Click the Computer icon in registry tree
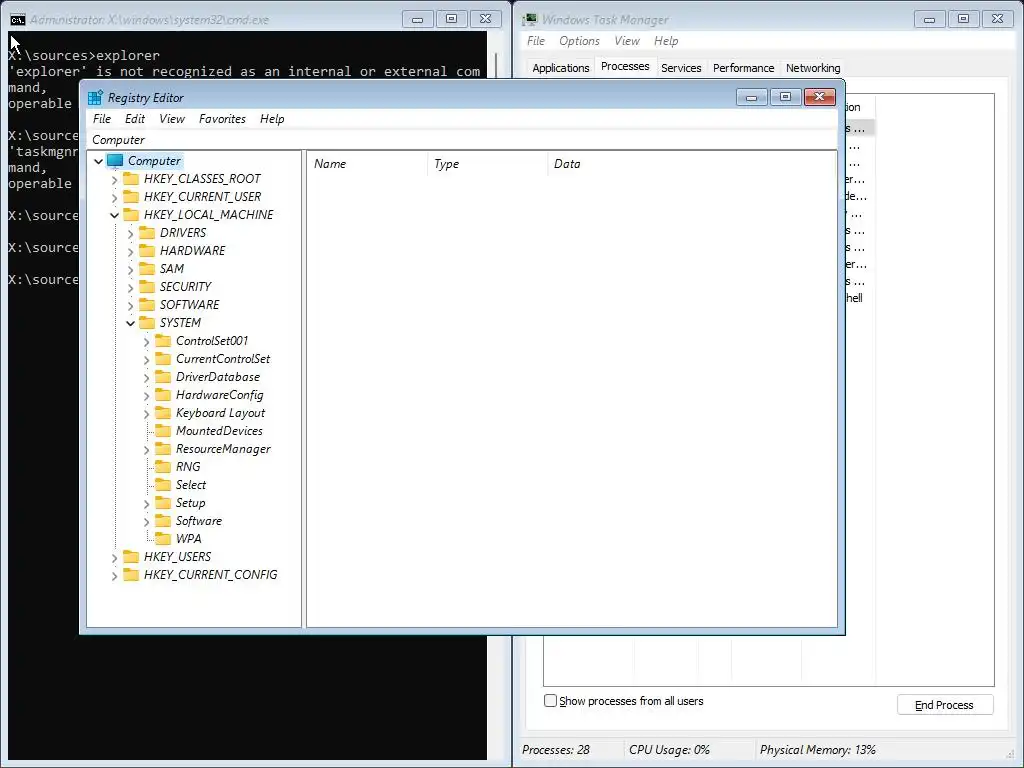1024x768 pixels. tap(115, 161)
